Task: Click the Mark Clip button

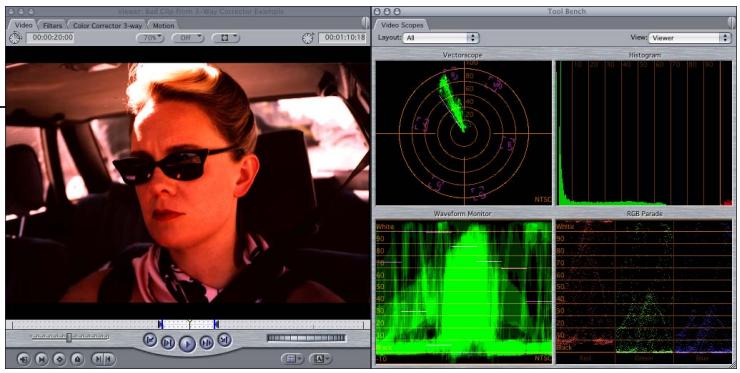Action: [x=42, y=359]
